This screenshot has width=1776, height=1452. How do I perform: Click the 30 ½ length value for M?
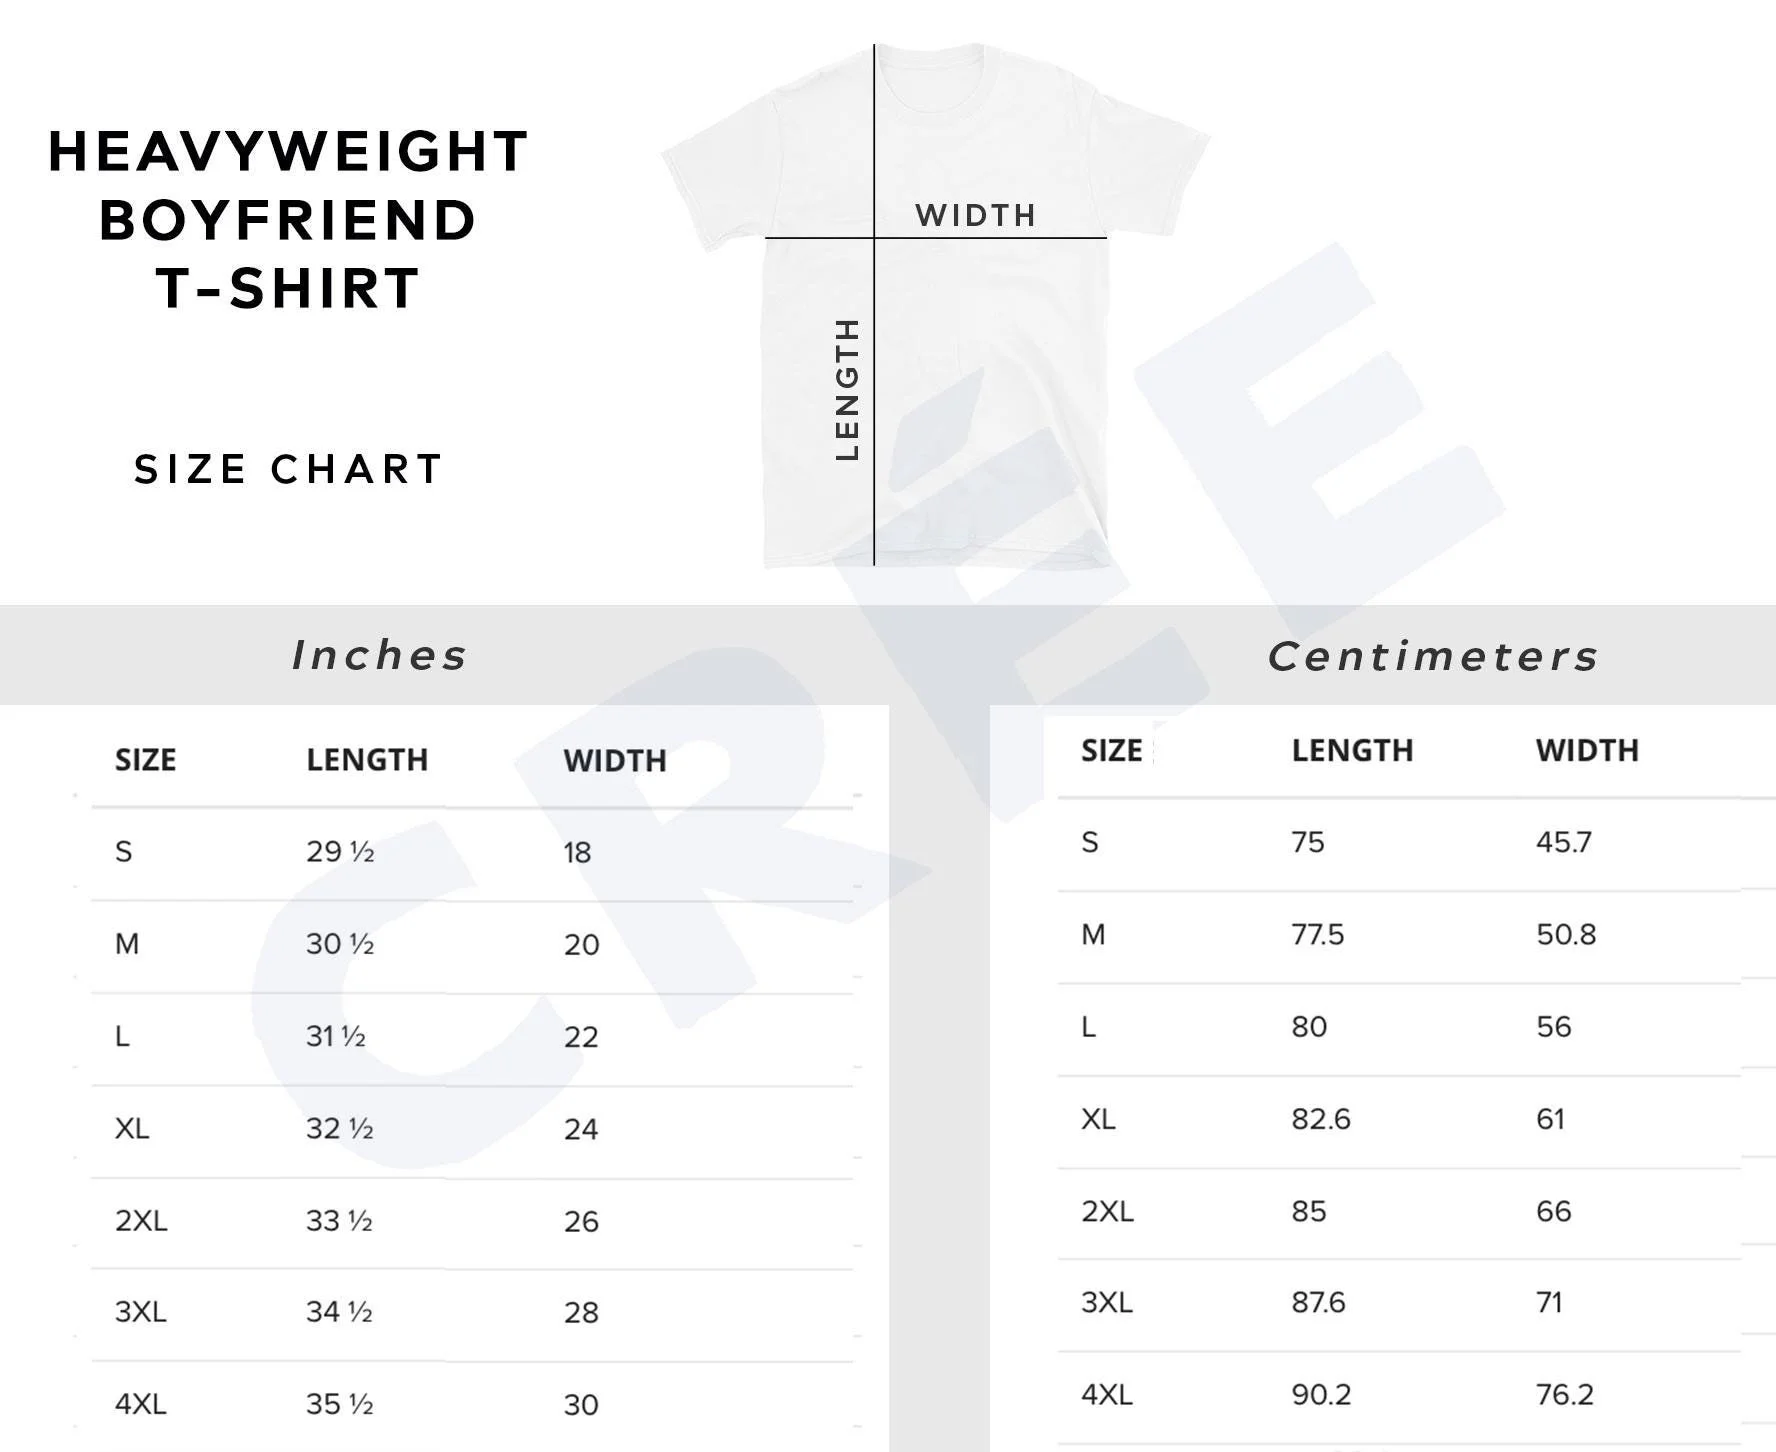pos(340,944)
